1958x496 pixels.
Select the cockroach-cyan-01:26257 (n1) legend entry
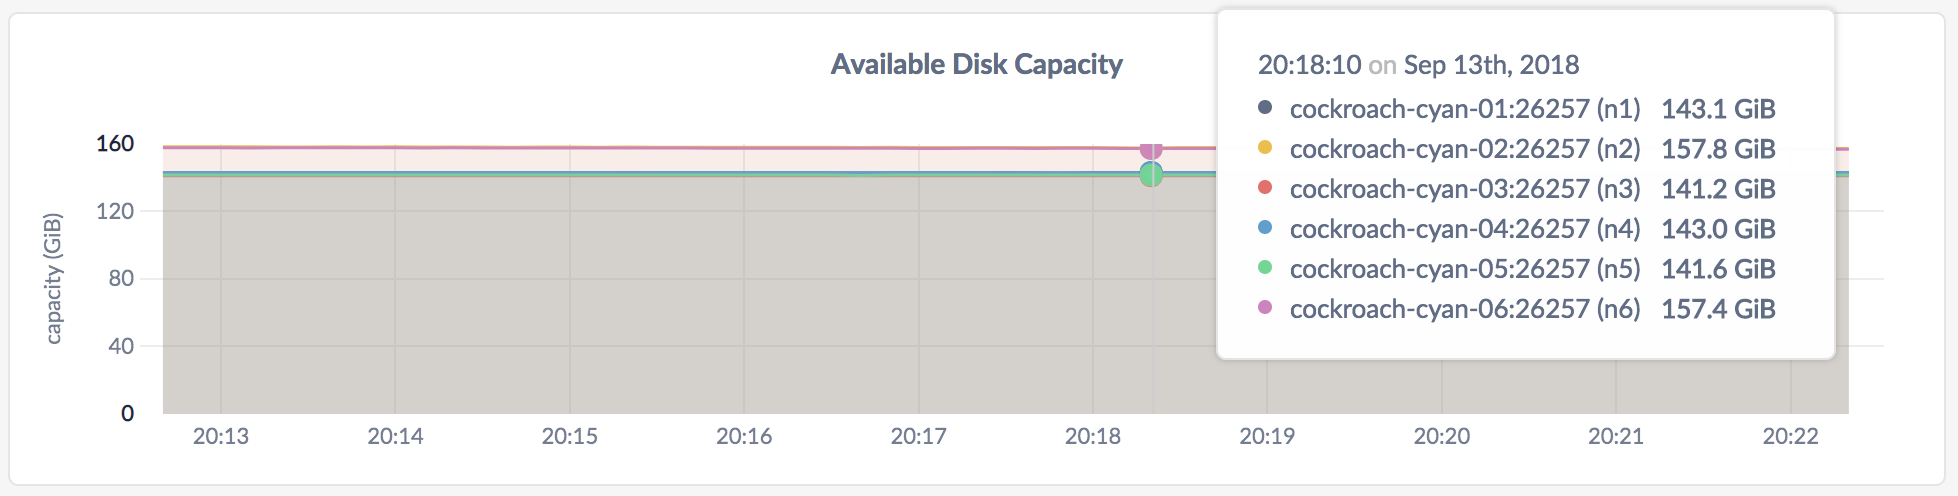[x=1464, y=109]
